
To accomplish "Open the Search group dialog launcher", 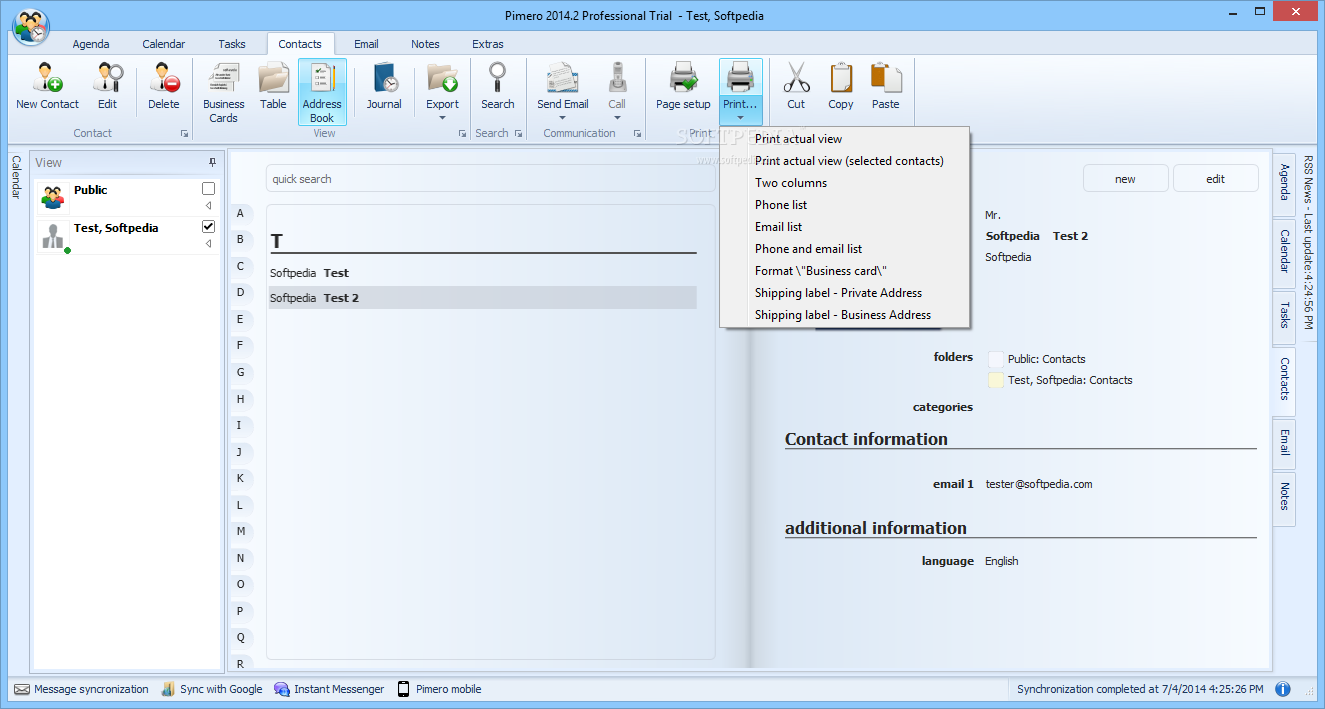I will (x=518, y=133).
